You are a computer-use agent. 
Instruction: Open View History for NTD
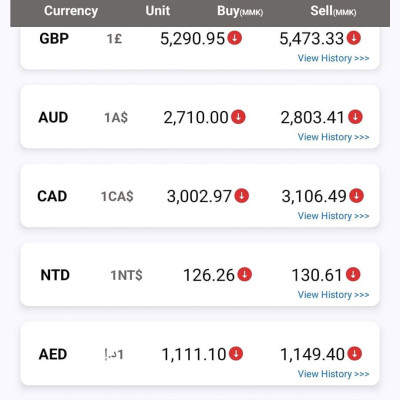point(333,295)
